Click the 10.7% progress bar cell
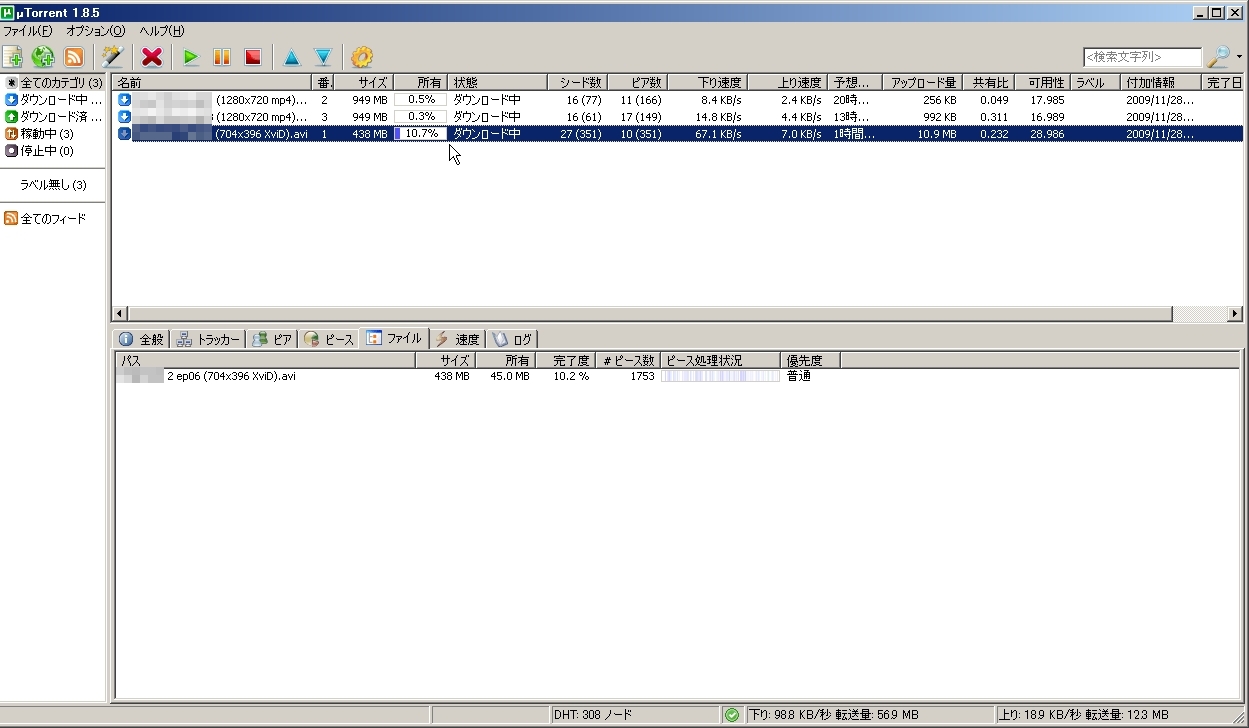This screenshot has width=1249, height=728. 420,134
